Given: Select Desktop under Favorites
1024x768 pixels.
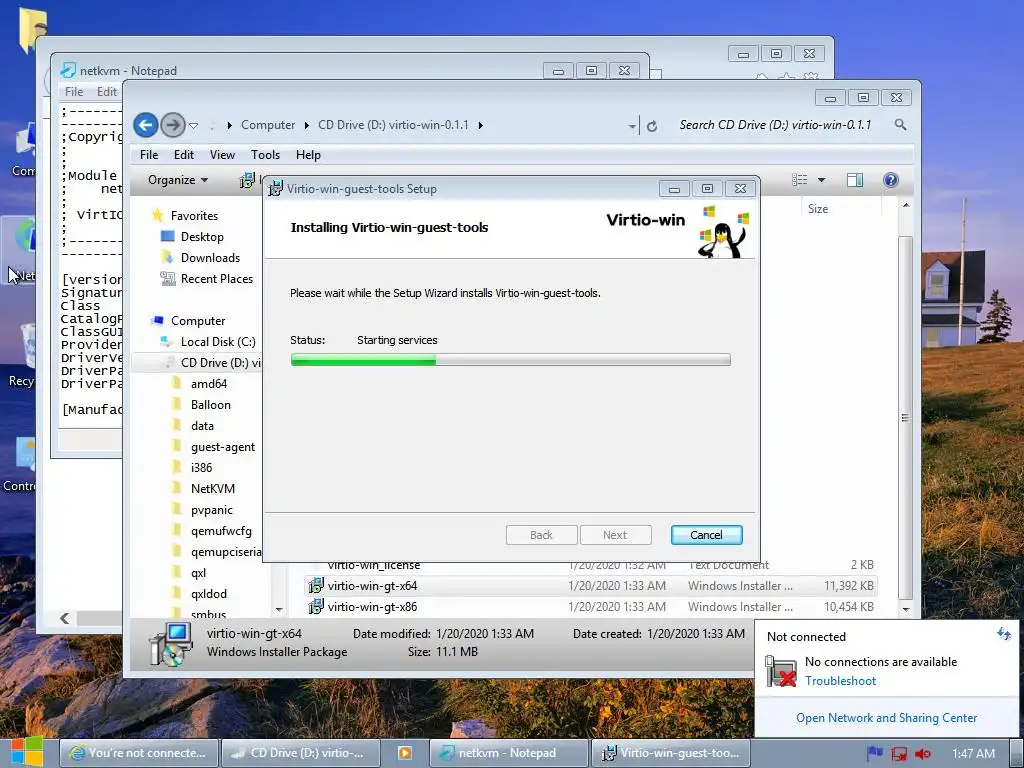Looking at the screenshot, I should click(x=202, y=236).
